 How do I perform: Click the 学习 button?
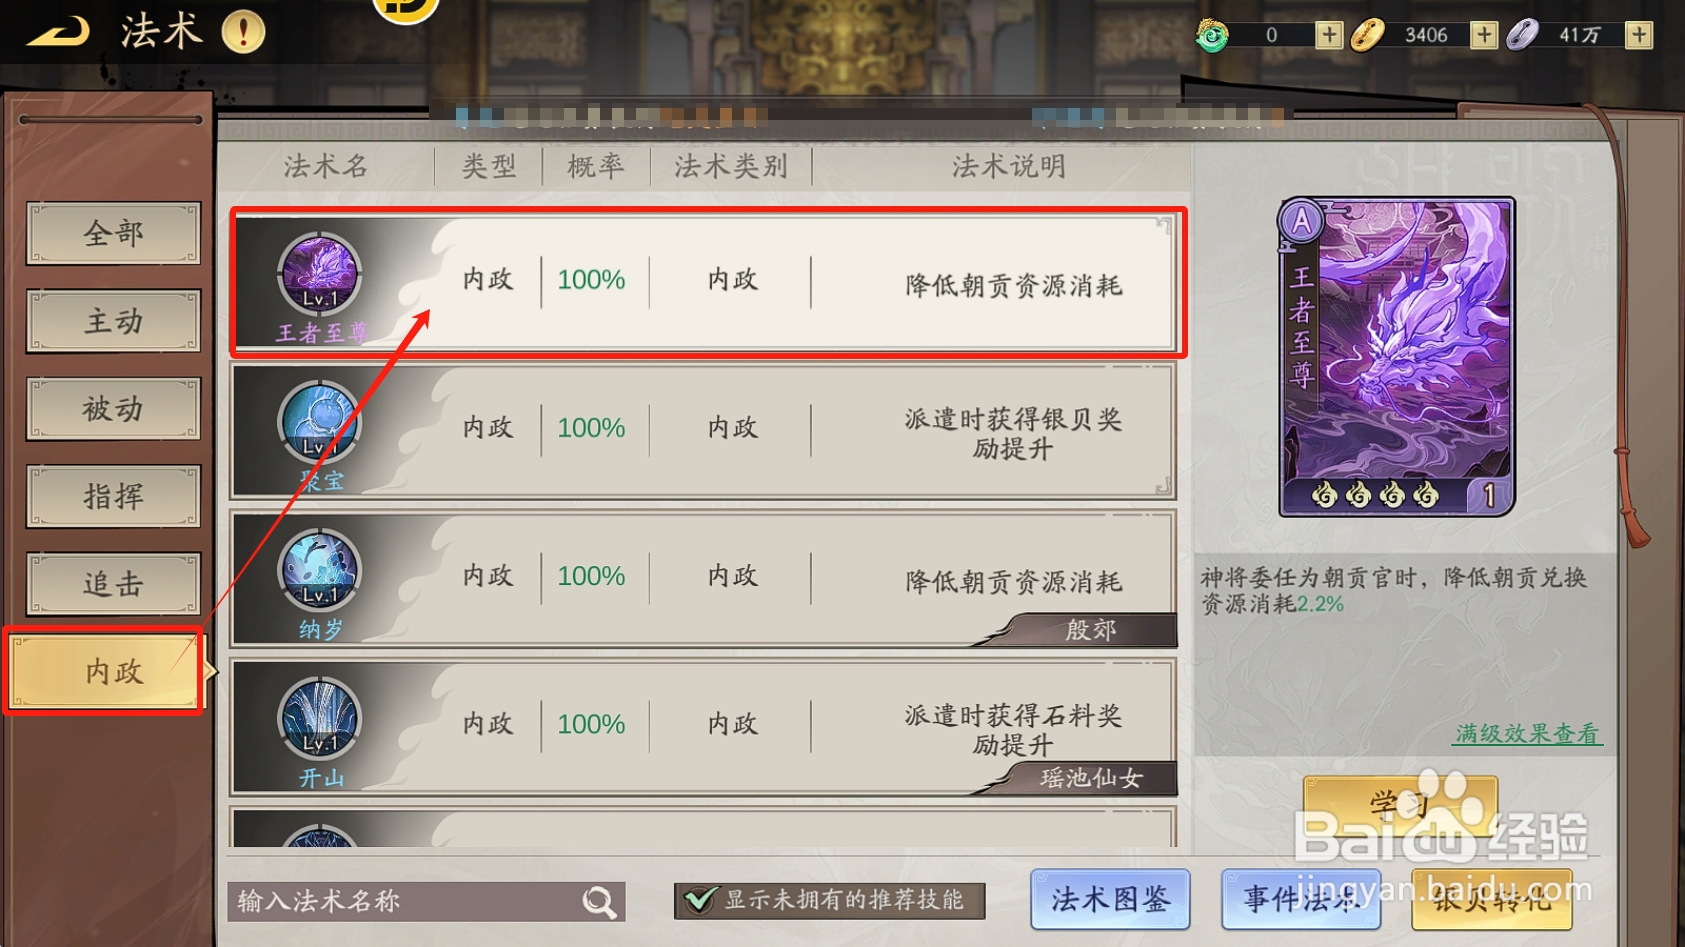1400,805
